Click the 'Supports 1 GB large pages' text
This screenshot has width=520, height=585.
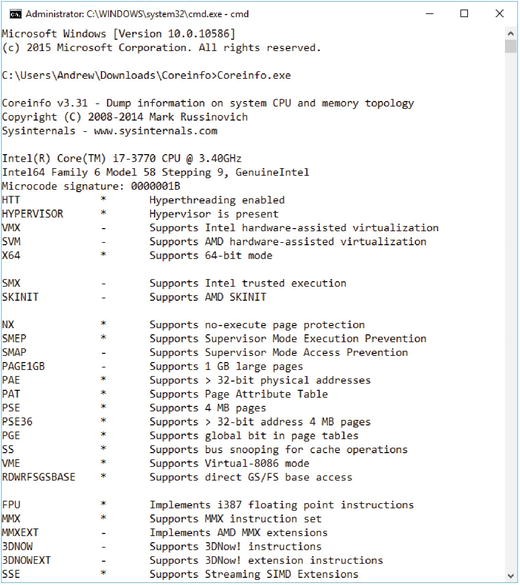[x=226, y=366]
